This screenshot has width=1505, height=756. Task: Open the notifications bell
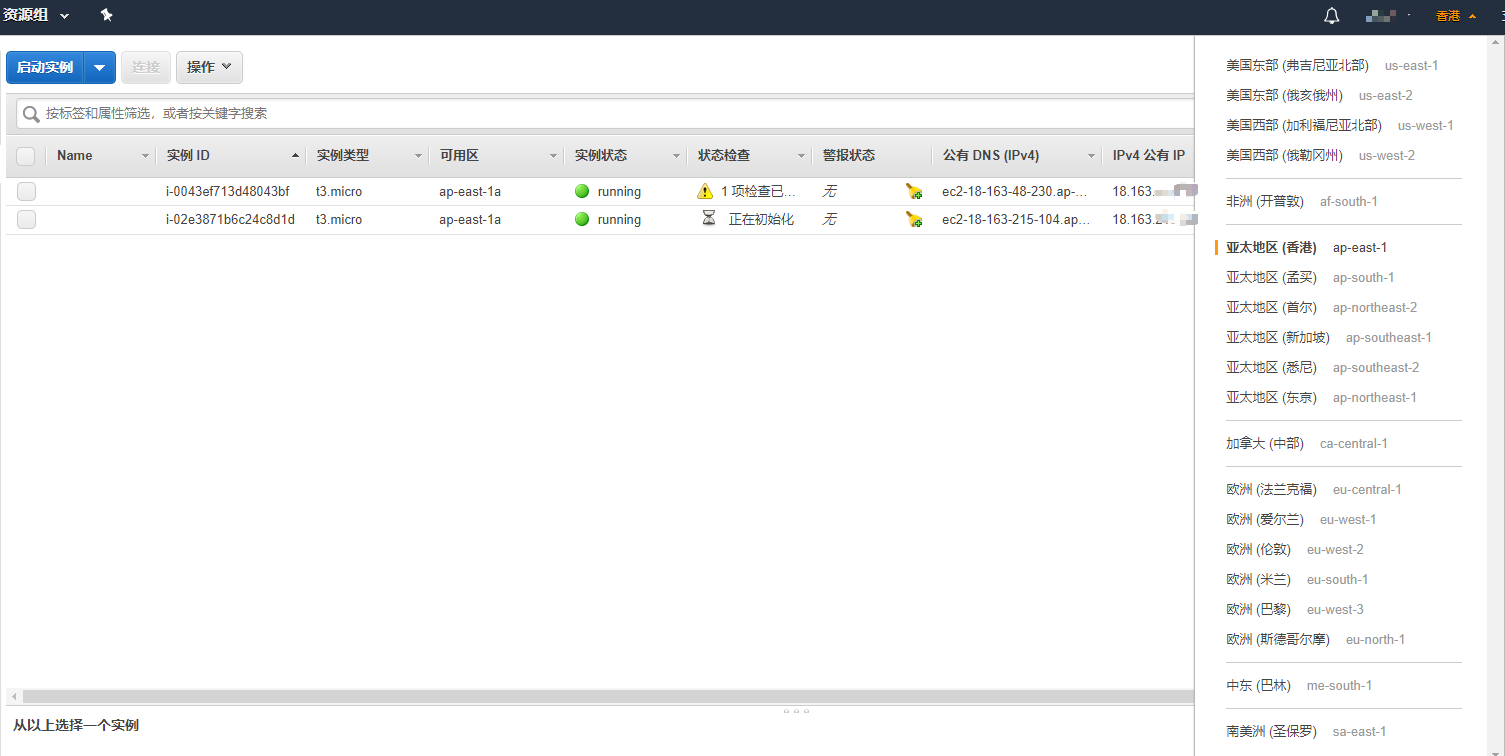click(1331, 15)
